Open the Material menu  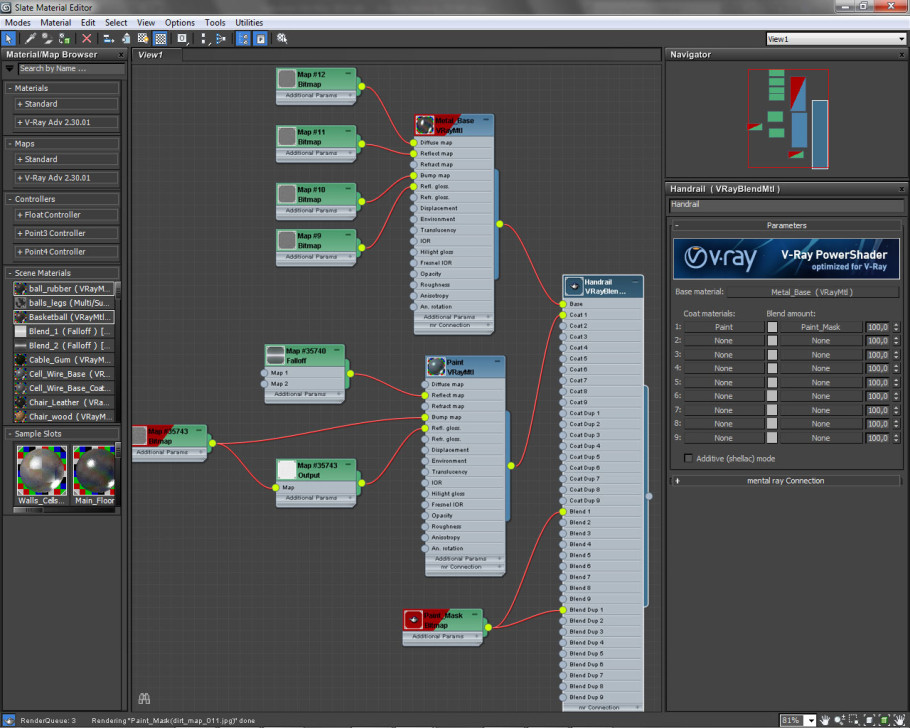coord(56,23)
